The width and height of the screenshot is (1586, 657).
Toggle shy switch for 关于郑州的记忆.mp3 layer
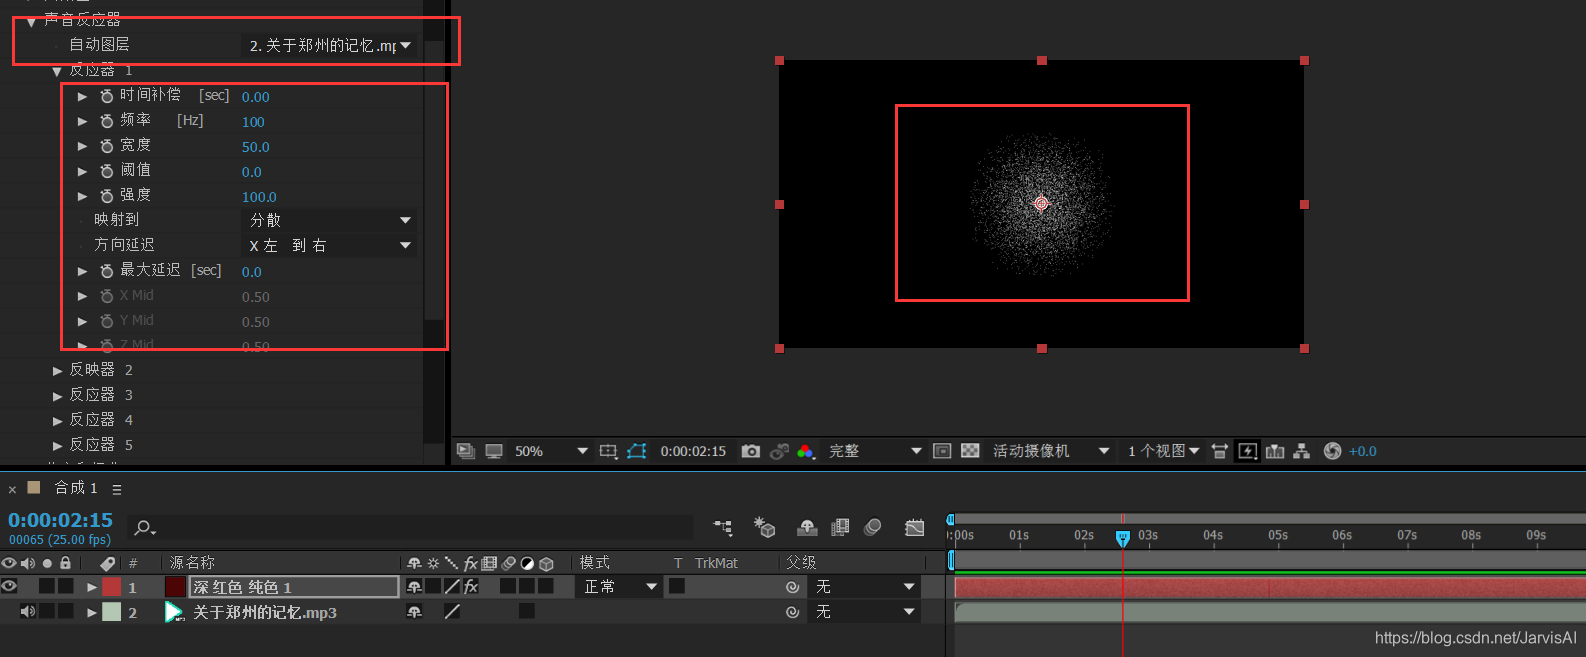point(414,612)
